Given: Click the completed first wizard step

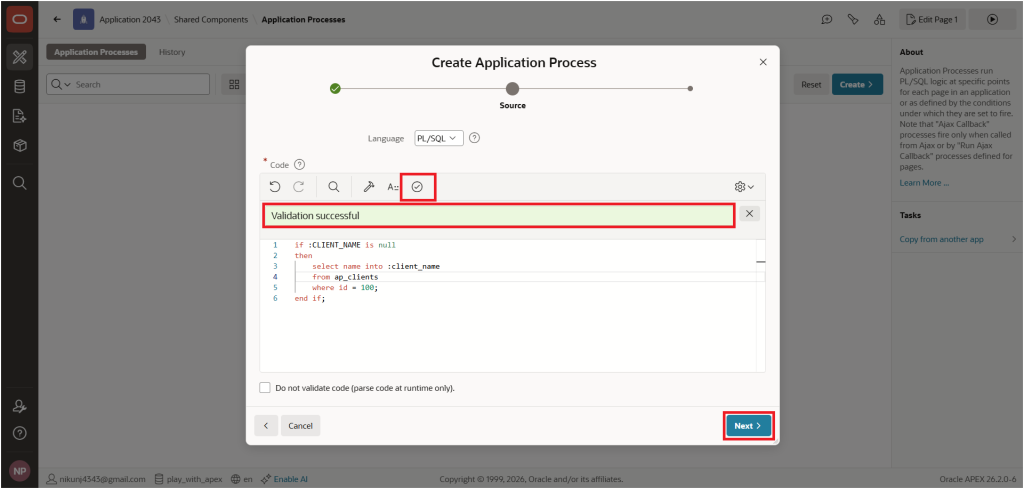Looking at the screenshot, I should (335, 88).
